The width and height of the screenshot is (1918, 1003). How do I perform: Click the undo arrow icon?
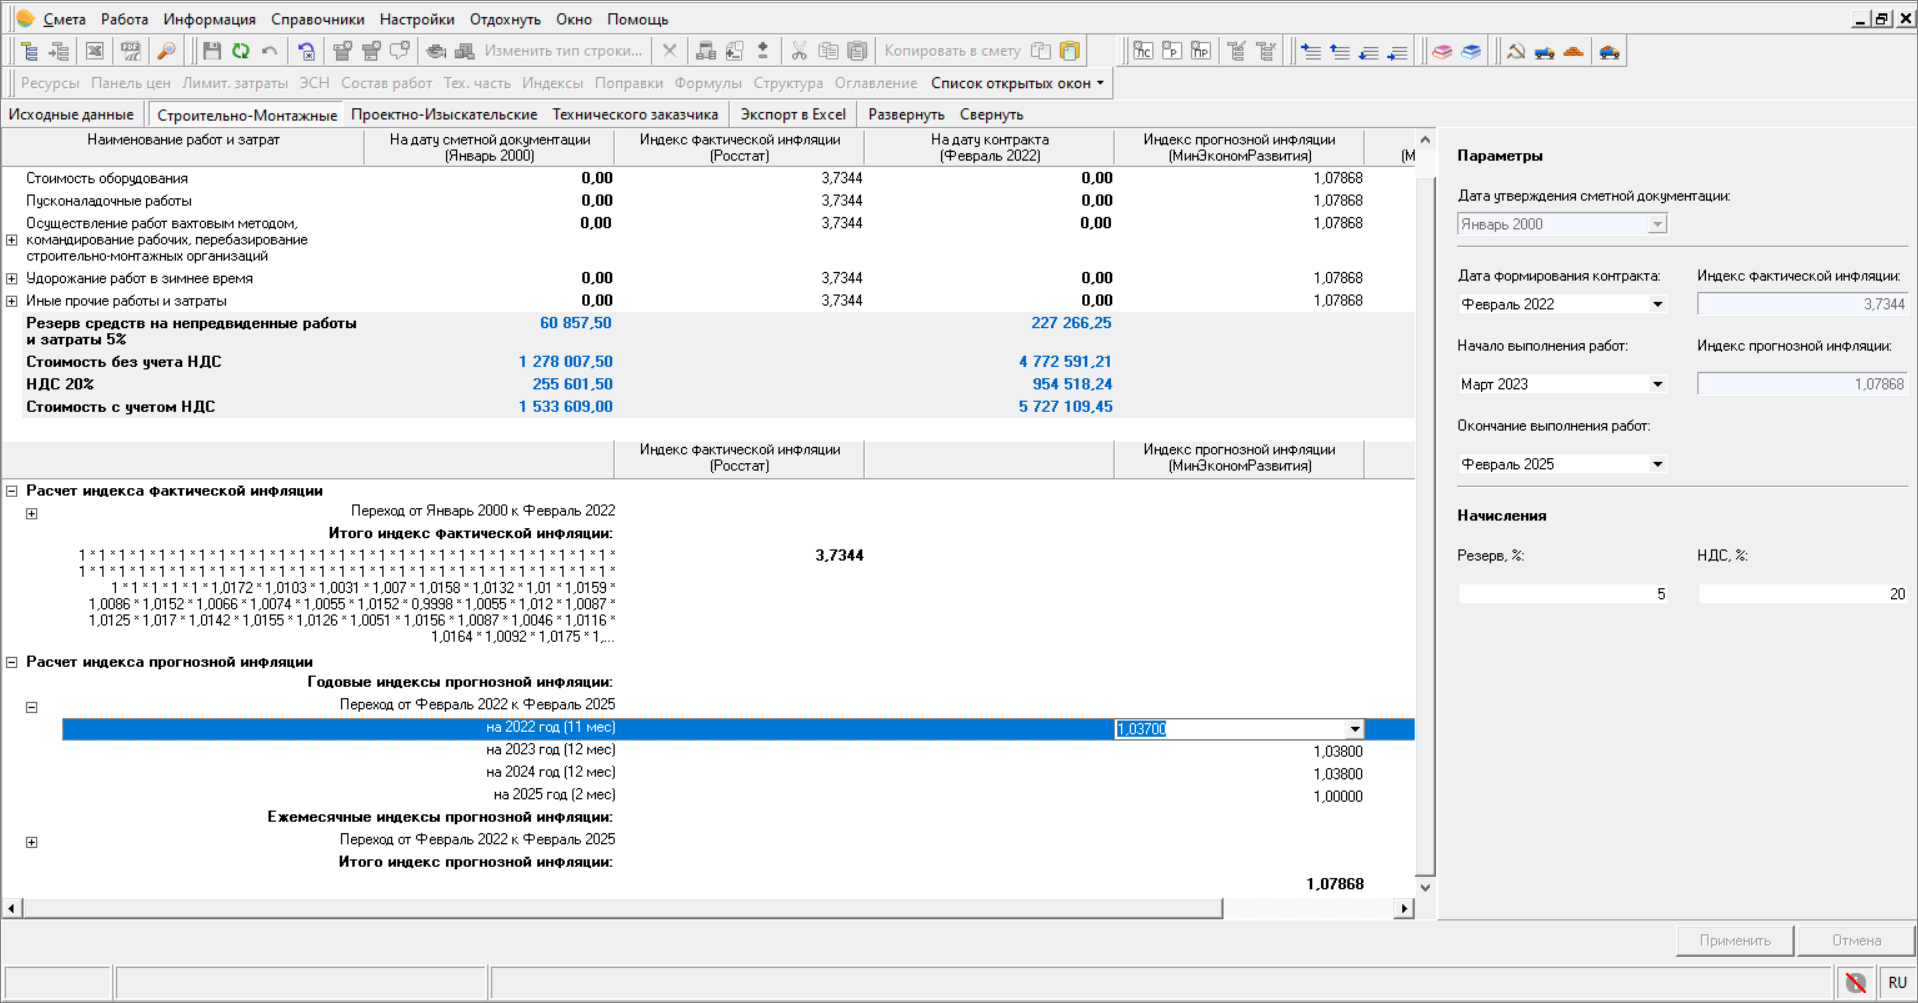tap(270, 51)
